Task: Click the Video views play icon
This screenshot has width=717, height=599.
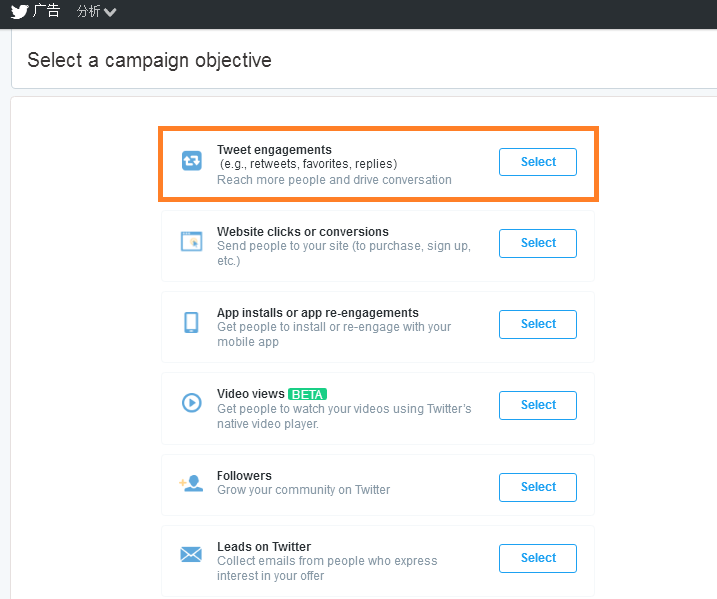Action: 192,403
